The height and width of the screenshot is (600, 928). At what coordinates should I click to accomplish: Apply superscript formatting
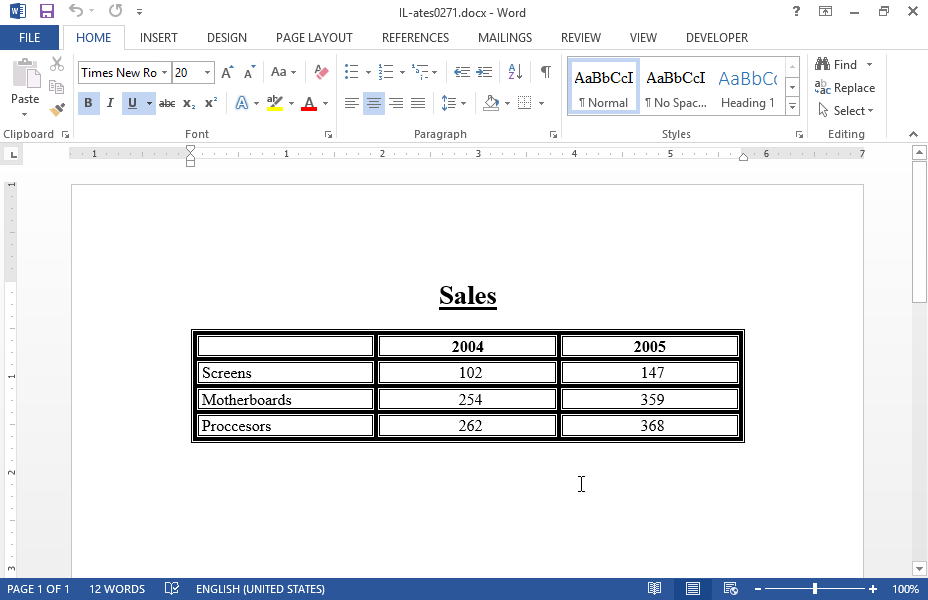(211, 104)
